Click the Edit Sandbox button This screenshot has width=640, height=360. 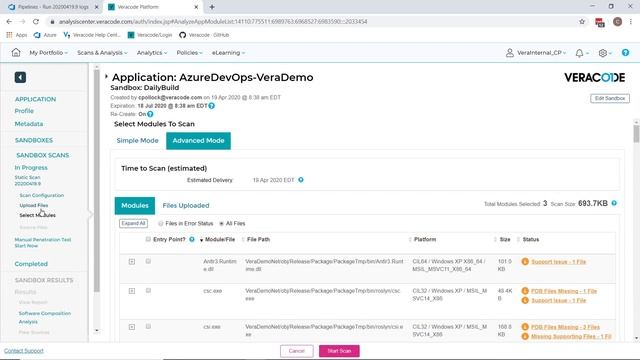click(x=610, y=98)
